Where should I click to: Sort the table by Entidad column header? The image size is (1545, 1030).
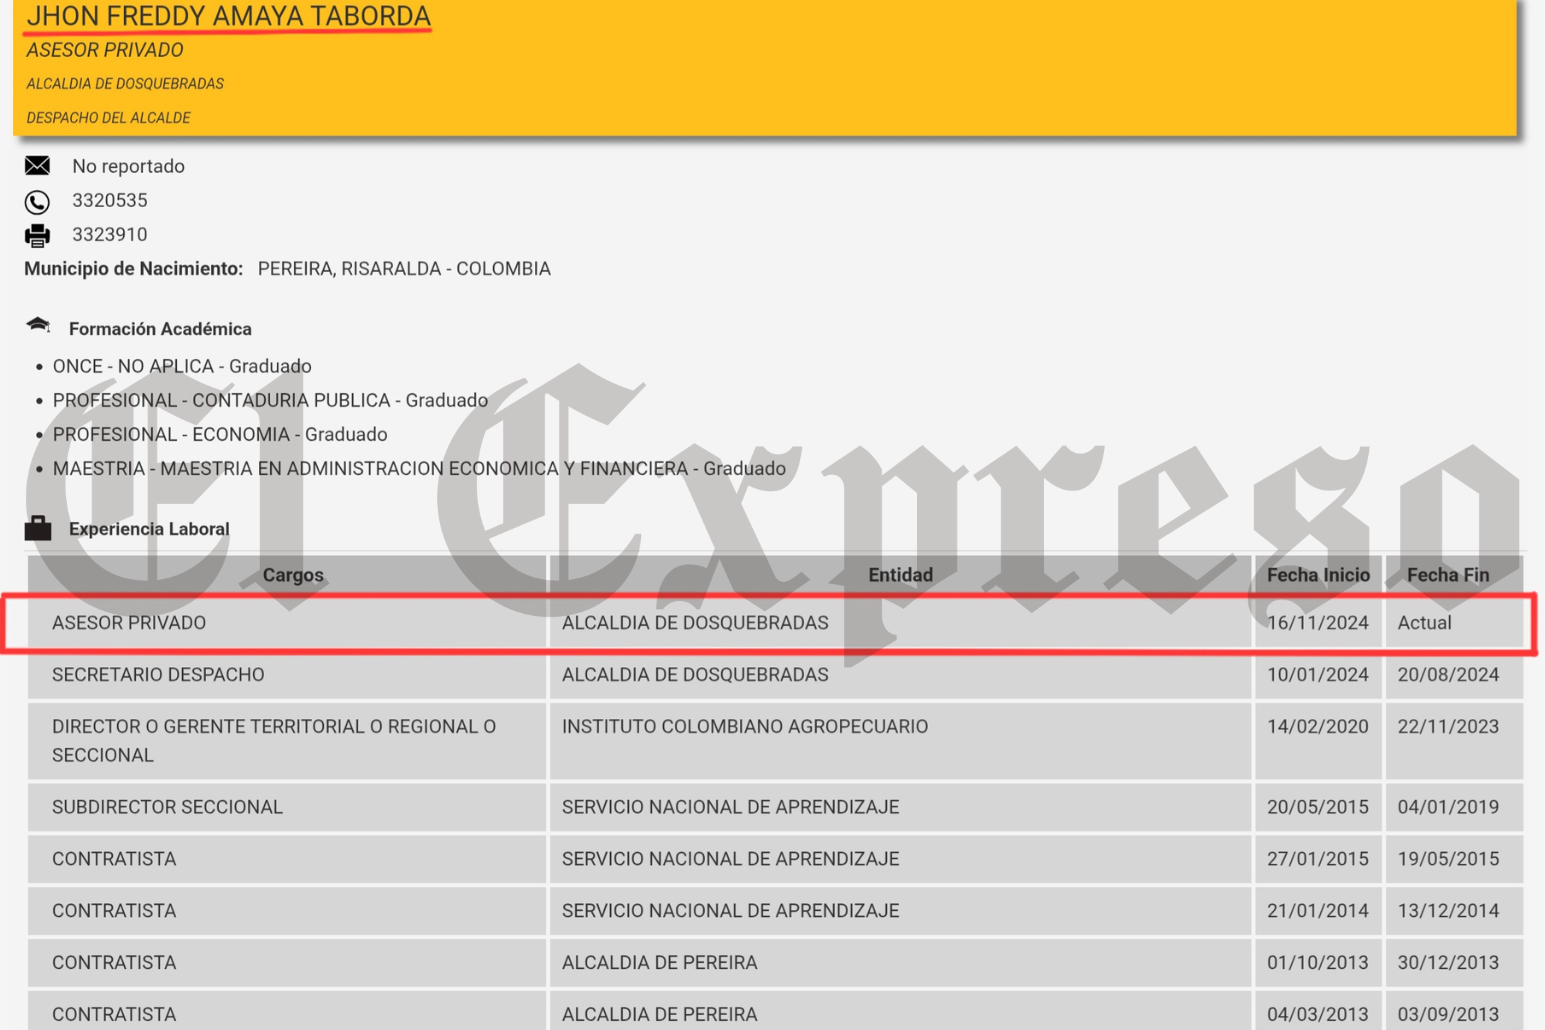click(900, 575)
